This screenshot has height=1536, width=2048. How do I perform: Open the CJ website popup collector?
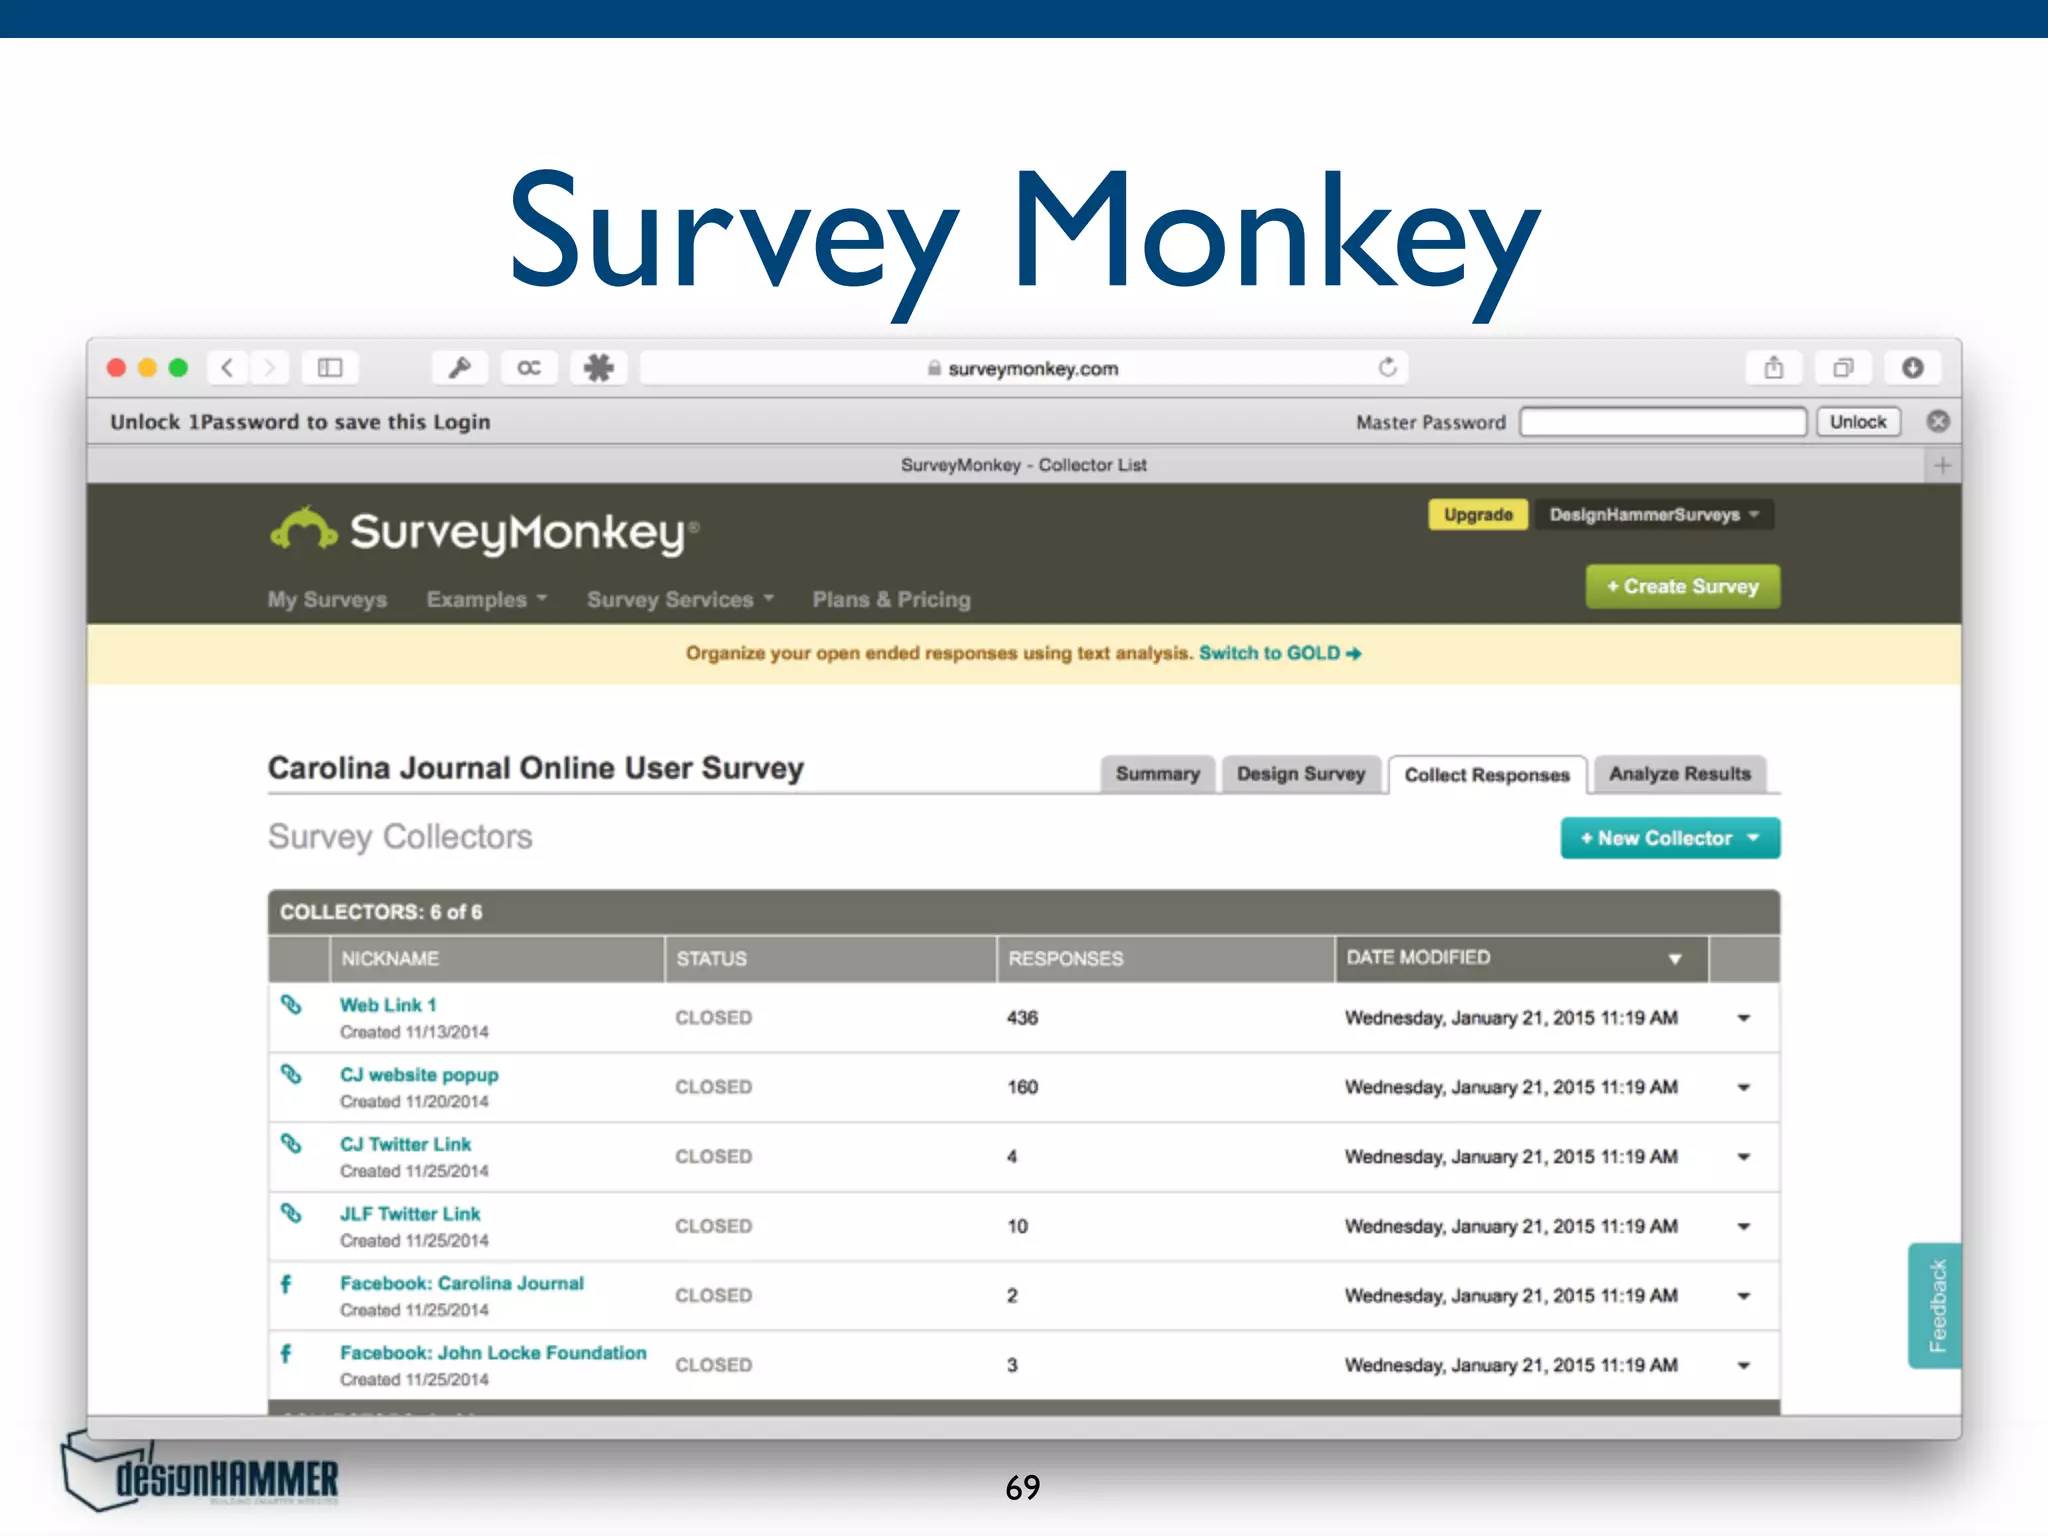point(419,1075)
